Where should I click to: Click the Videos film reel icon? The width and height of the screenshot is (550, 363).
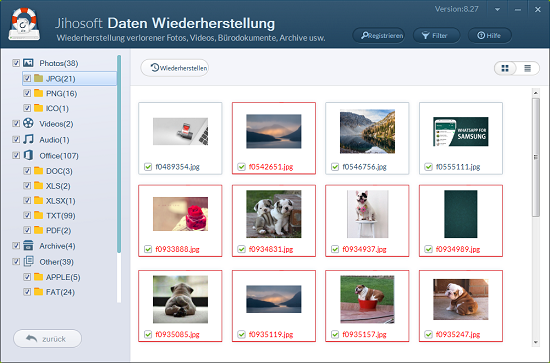point(28,123)
